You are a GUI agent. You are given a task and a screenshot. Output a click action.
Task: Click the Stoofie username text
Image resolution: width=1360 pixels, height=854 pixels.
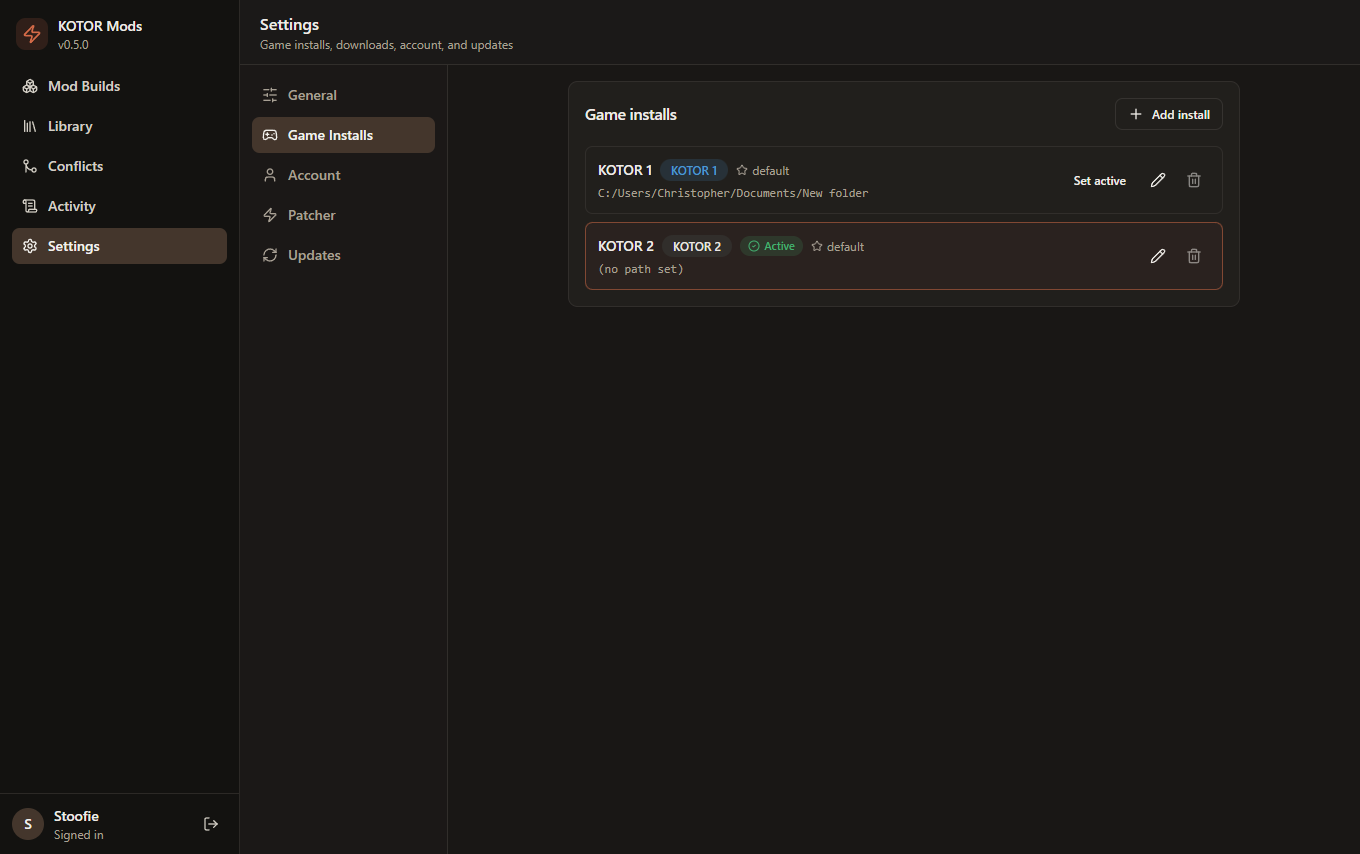click(76, 816)
